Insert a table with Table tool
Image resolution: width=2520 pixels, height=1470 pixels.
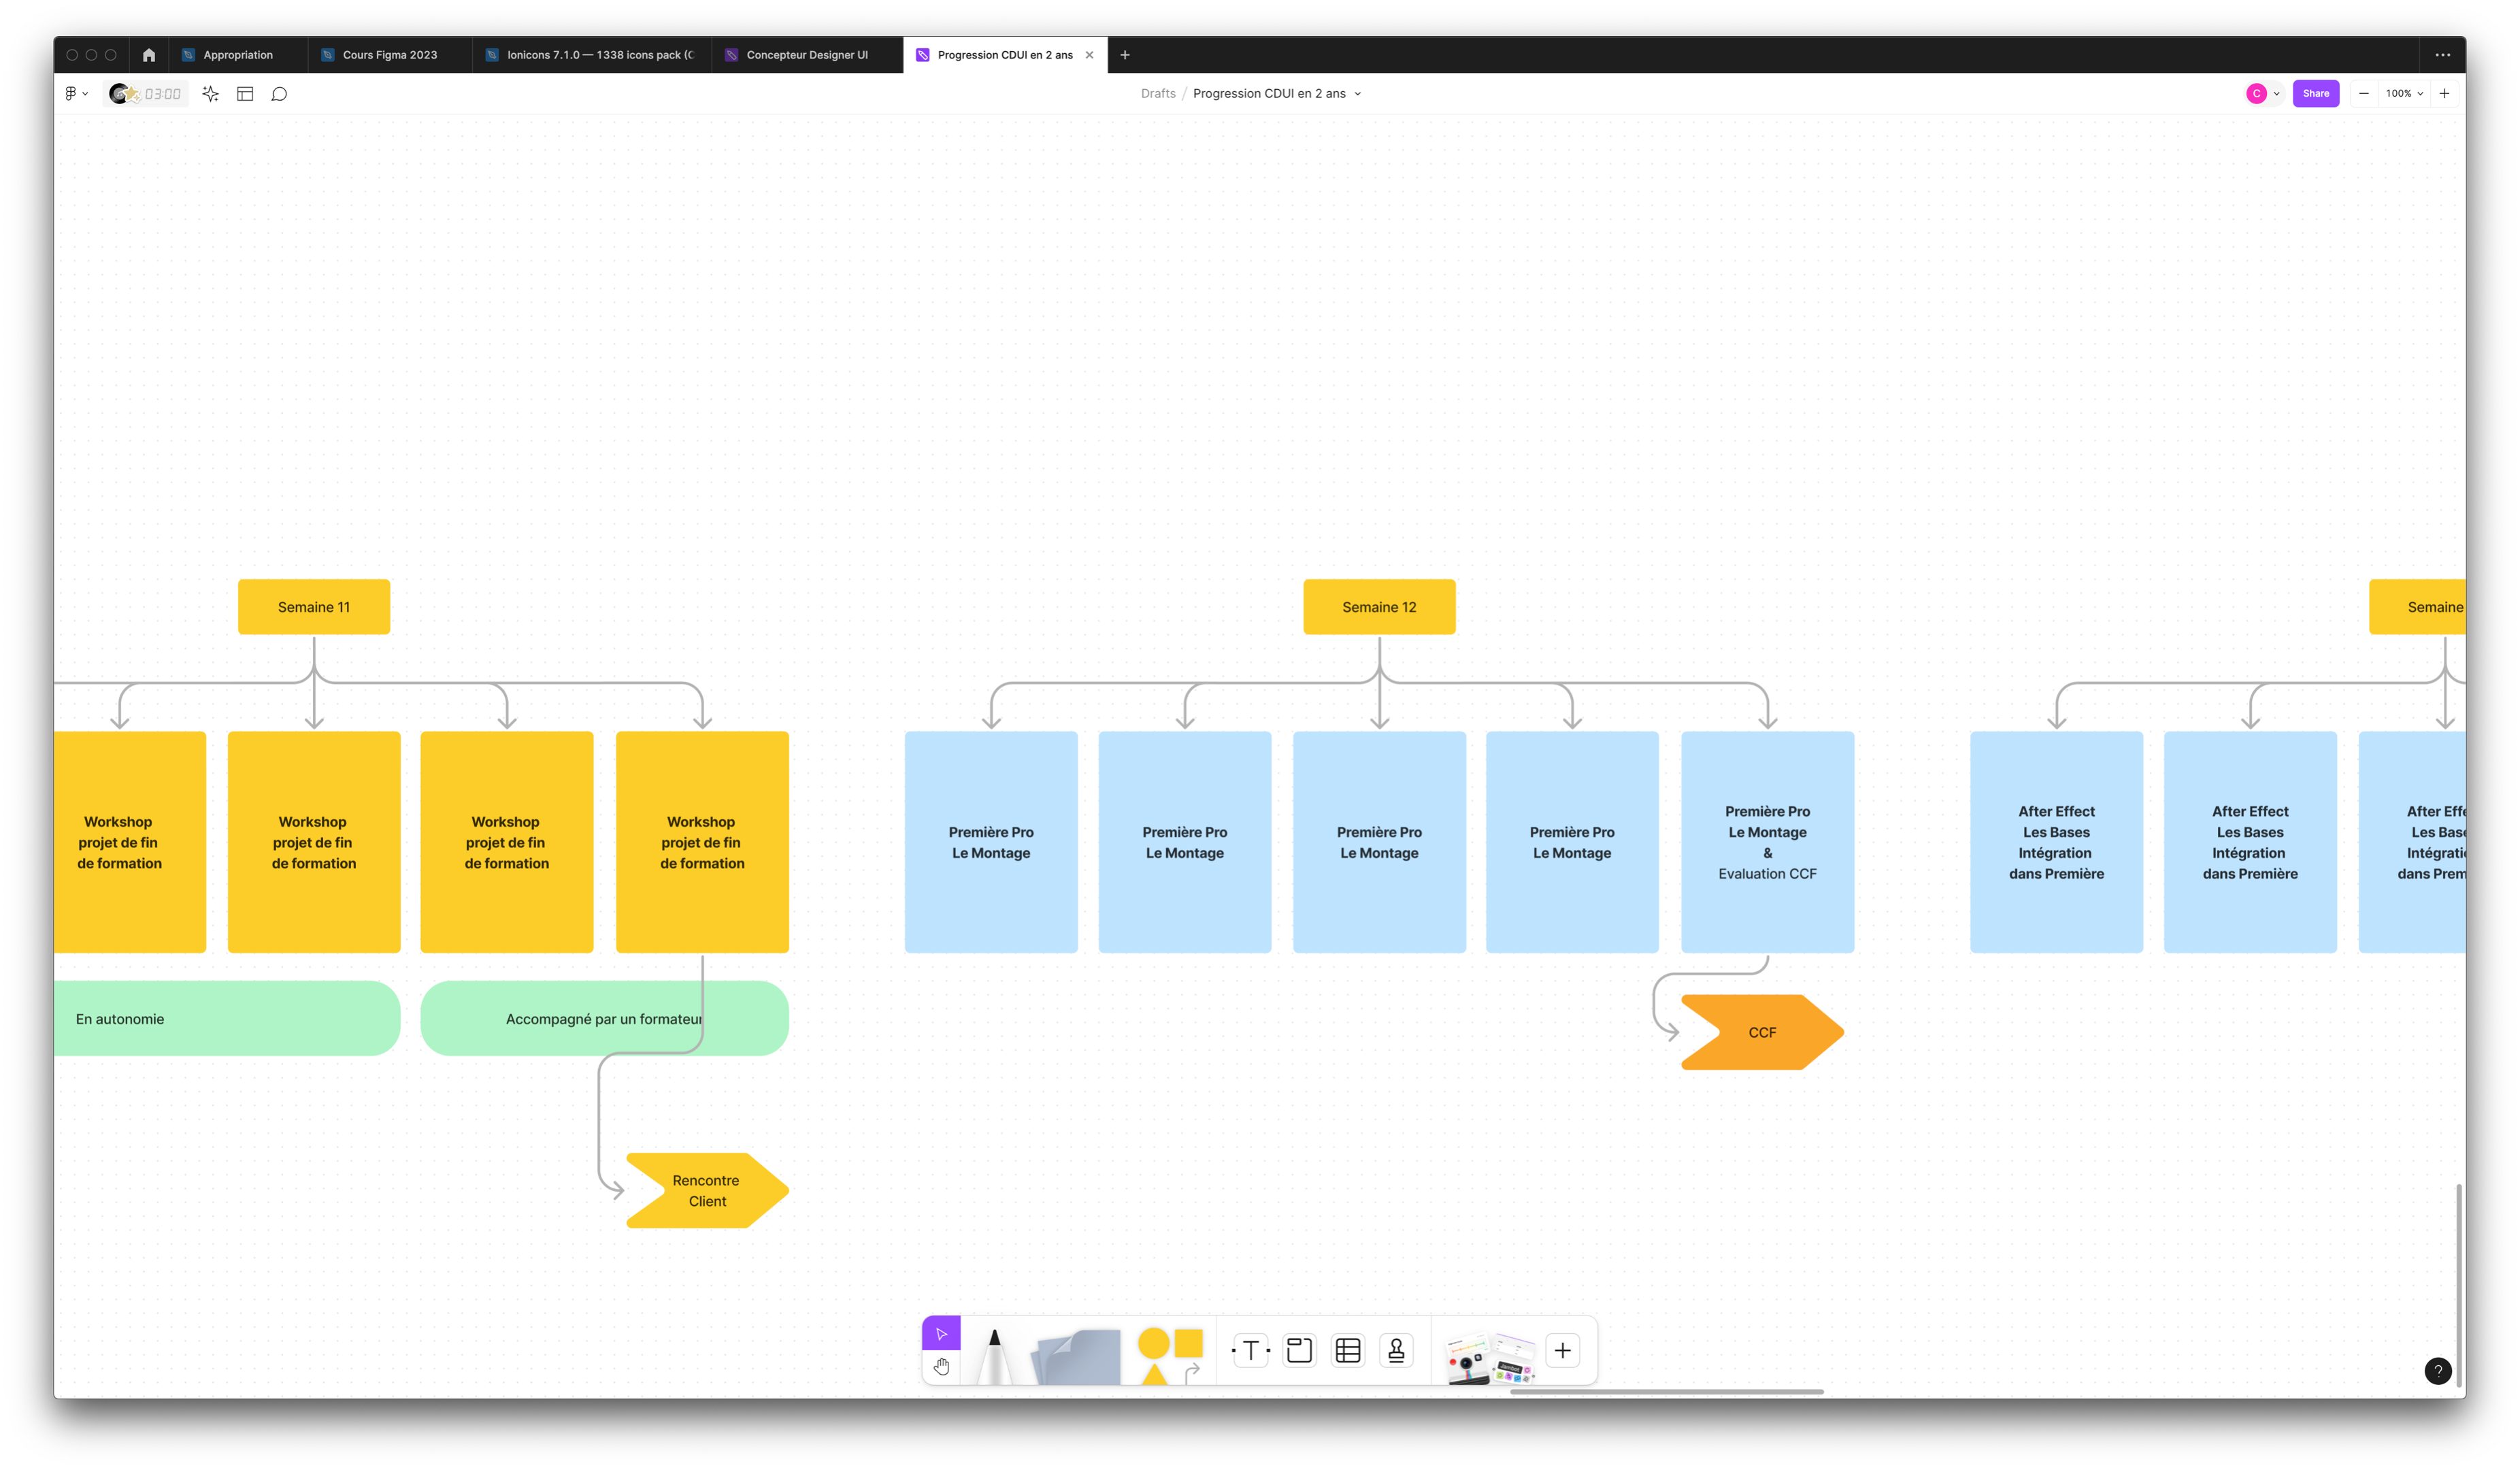tap(1348, 1351)
